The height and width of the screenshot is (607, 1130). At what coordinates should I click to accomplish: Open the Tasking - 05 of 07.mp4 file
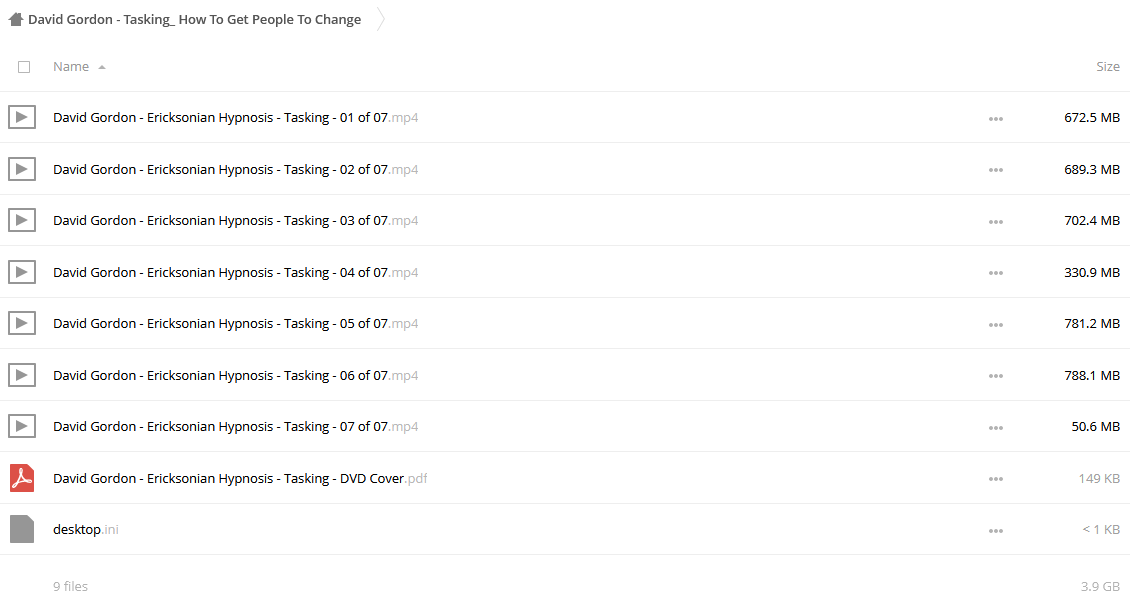(236, 324)
